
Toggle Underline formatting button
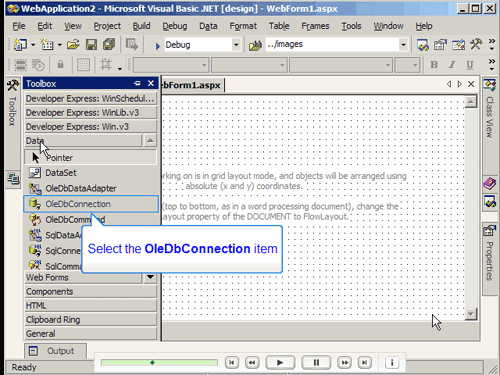[470, 65]
